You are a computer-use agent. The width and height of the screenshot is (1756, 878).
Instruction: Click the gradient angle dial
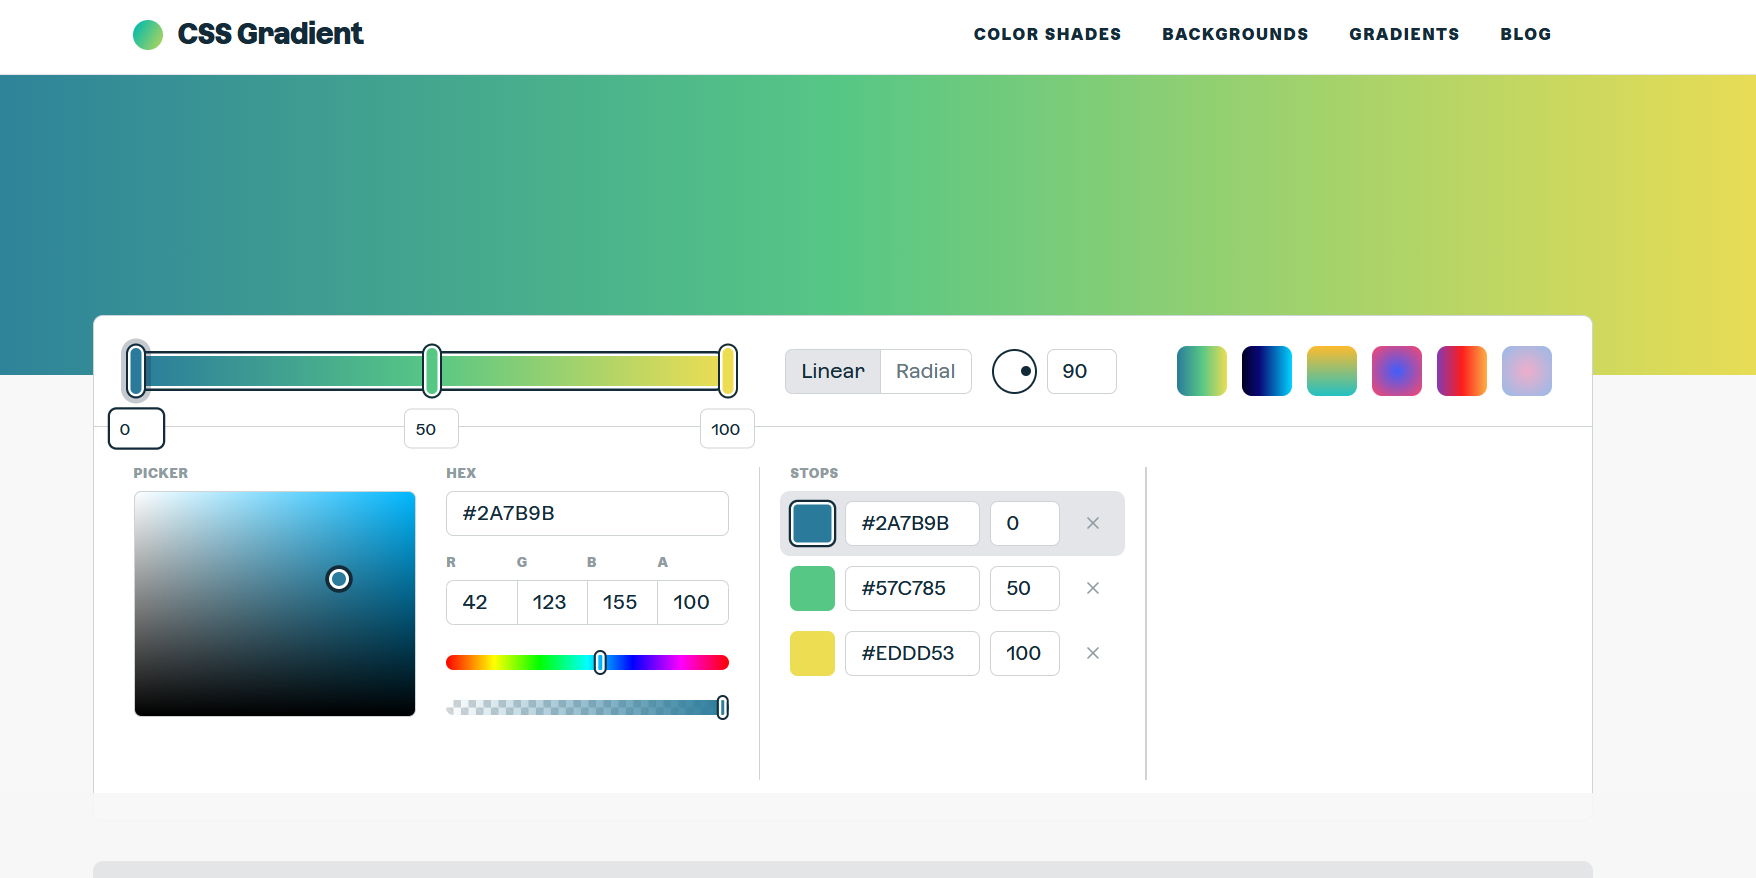pyautogui.click(x=1014, y=371)
